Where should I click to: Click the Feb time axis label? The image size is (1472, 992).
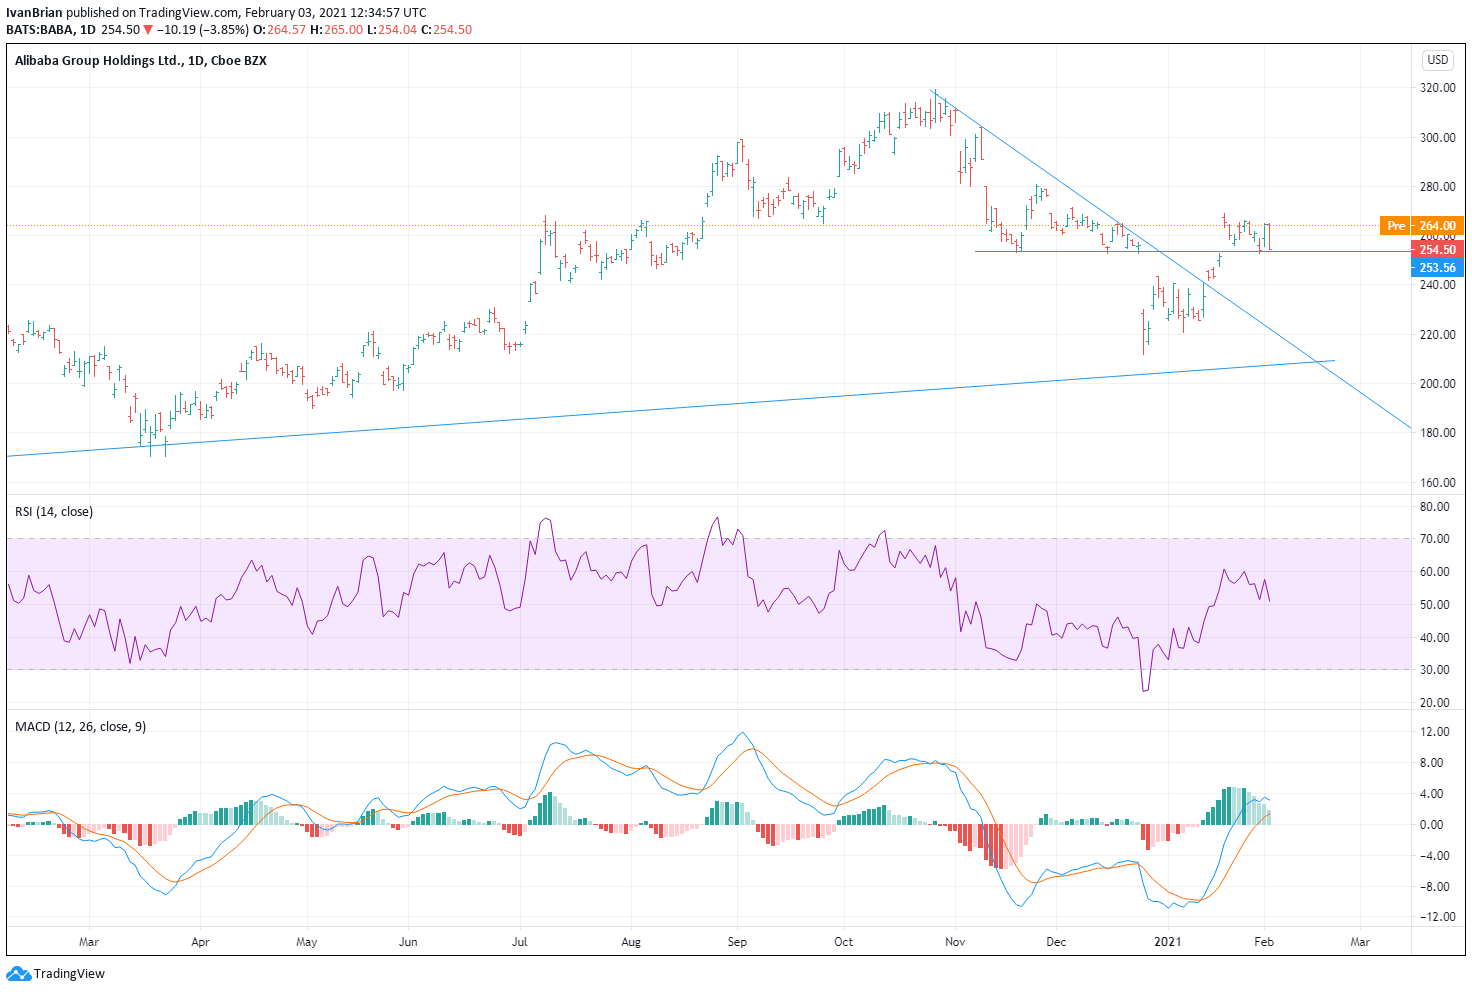1263,942
